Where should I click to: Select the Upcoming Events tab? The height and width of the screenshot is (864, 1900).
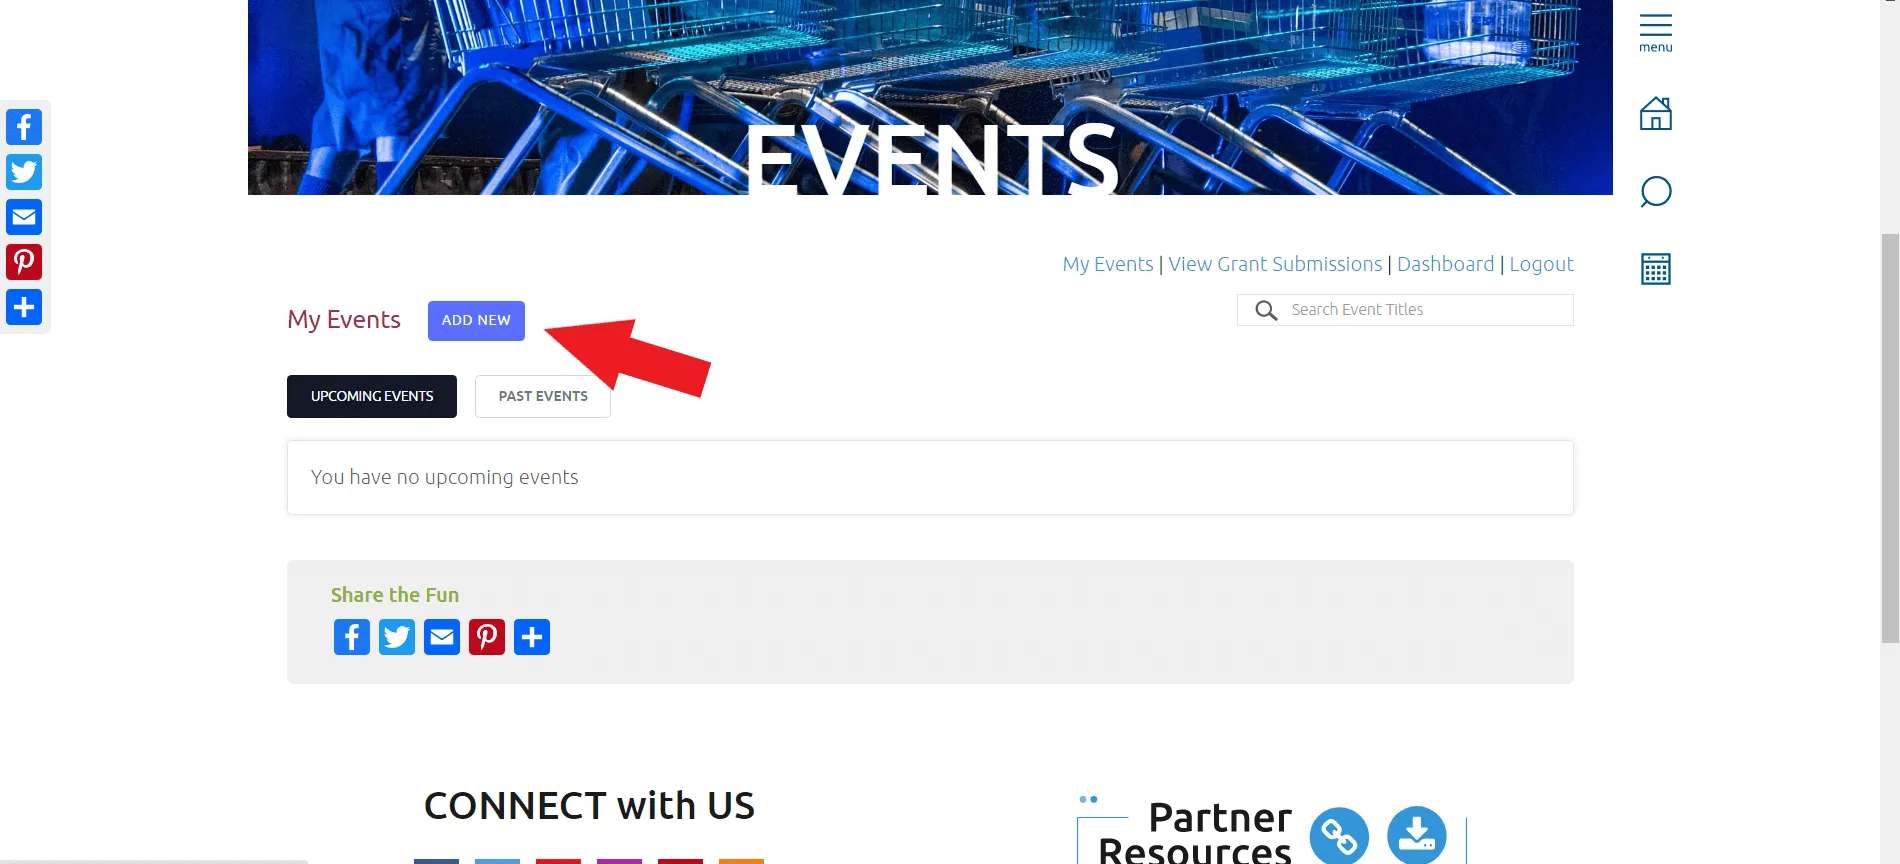(372, 396)
